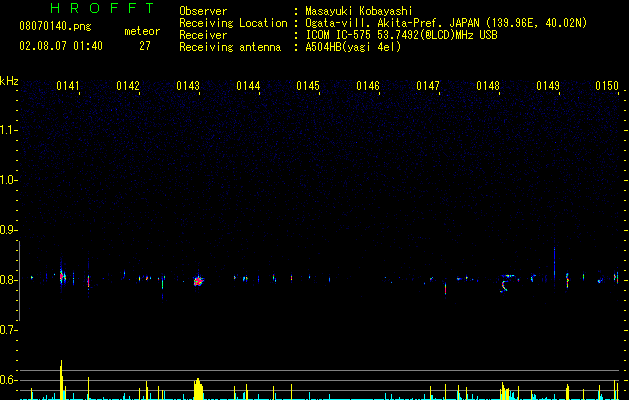Click the HROFFT title text
629x400 pixels.
[102, 8]
